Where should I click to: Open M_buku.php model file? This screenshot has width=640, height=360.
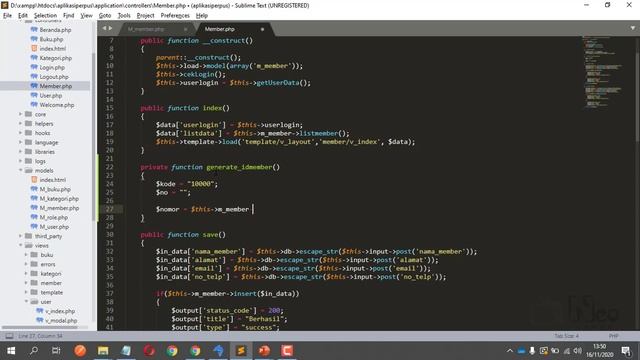pyautogui.click(x=55, y=189)
